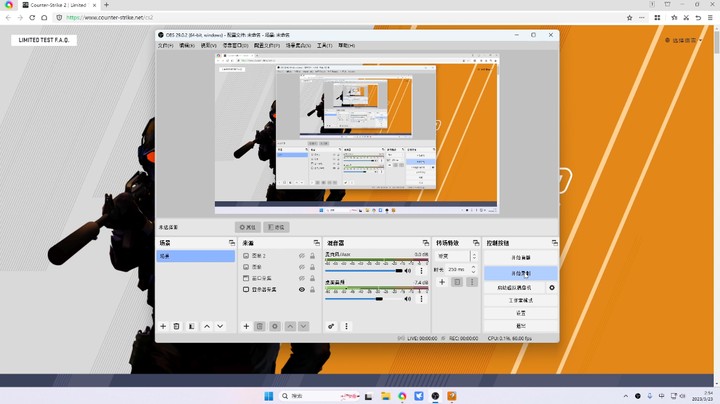Open the OBS icon in the taskbar
Viewport: 720px width, 404px height.
coord(435,396)
